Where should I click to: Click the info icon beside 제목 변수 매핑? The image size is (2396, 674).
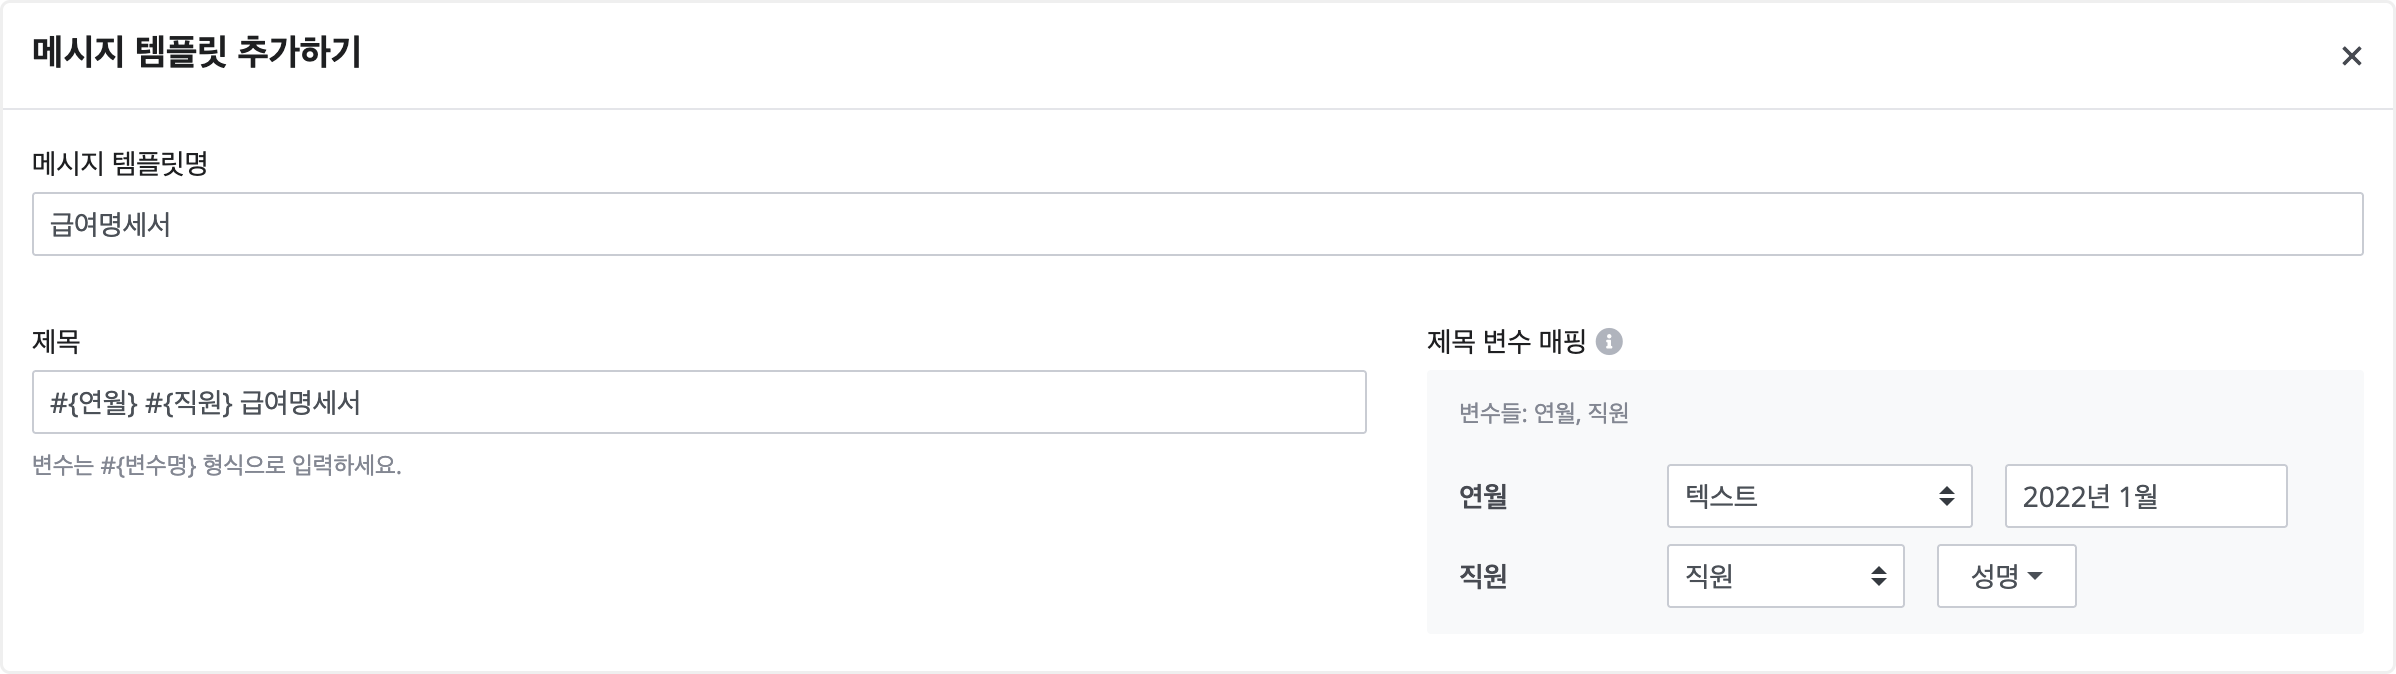1609,342
